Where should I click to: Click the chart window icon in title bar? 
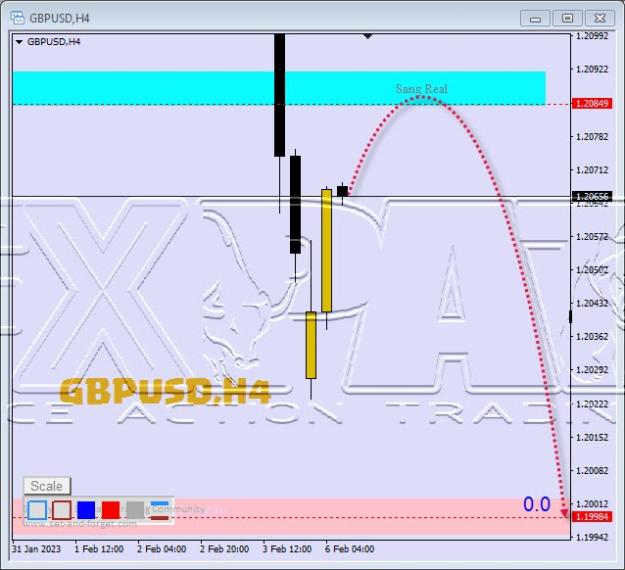click(18, 18)
